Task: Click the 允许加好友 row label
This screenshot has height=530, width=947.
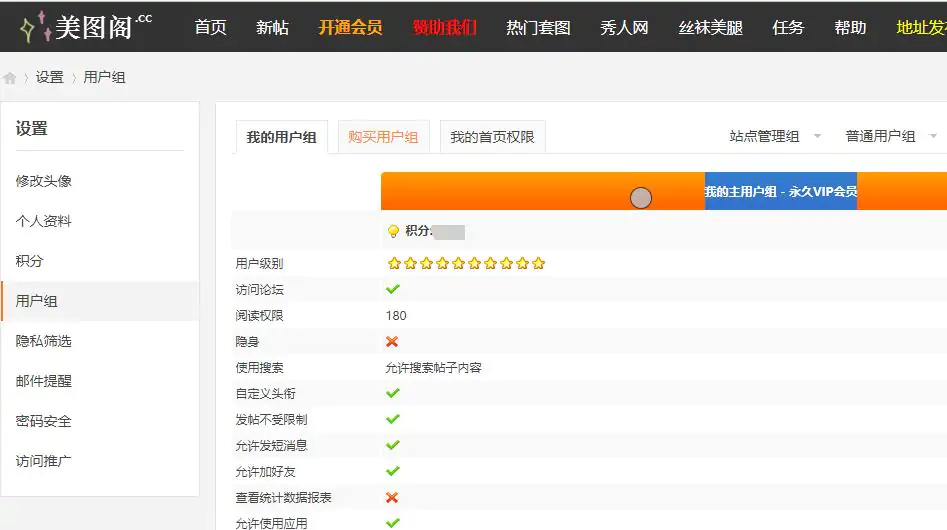Action: tap(265, 471)
